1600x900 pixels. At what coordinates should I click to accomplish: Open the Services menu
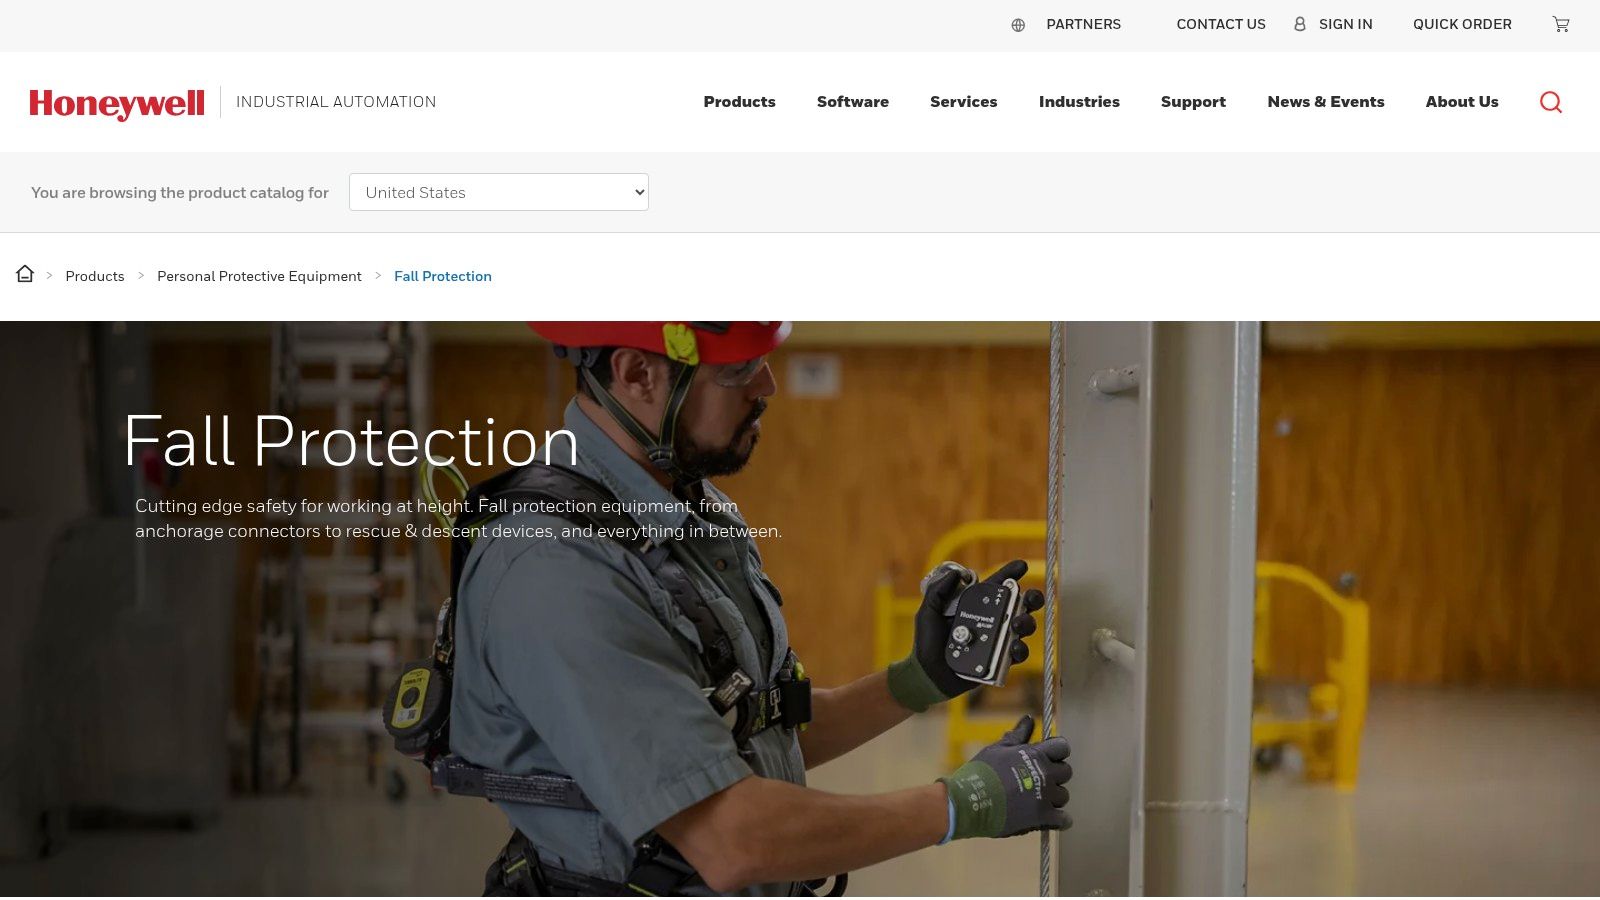coord(964,102)
